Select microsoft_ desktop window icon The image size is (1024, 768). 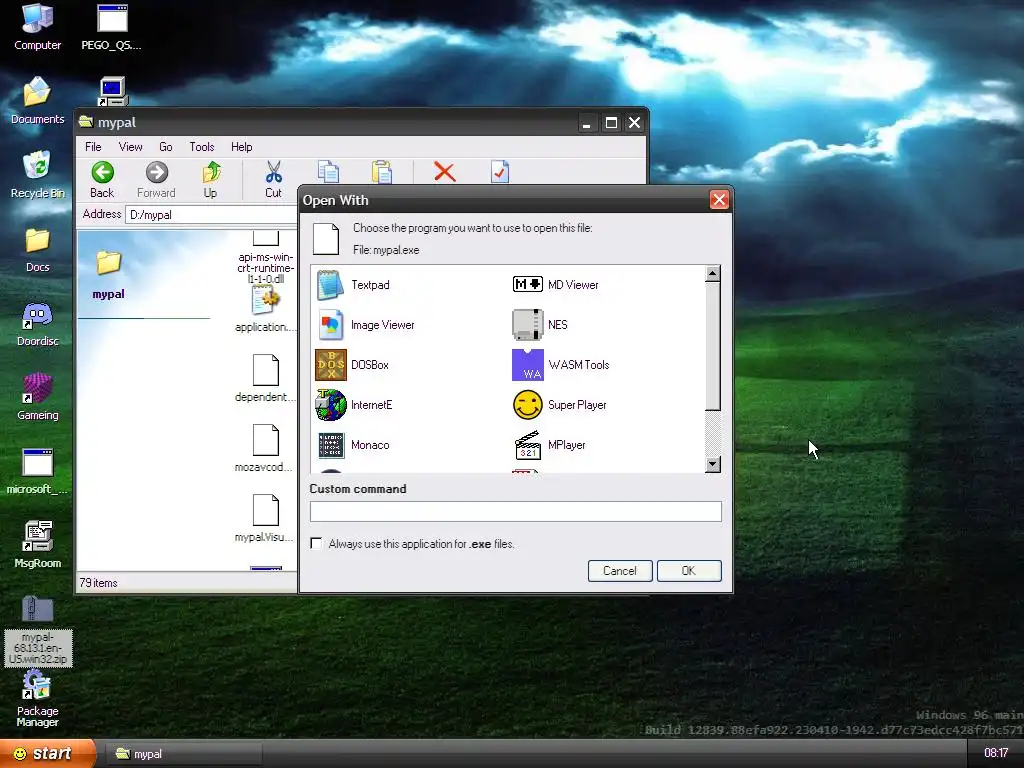37,472
